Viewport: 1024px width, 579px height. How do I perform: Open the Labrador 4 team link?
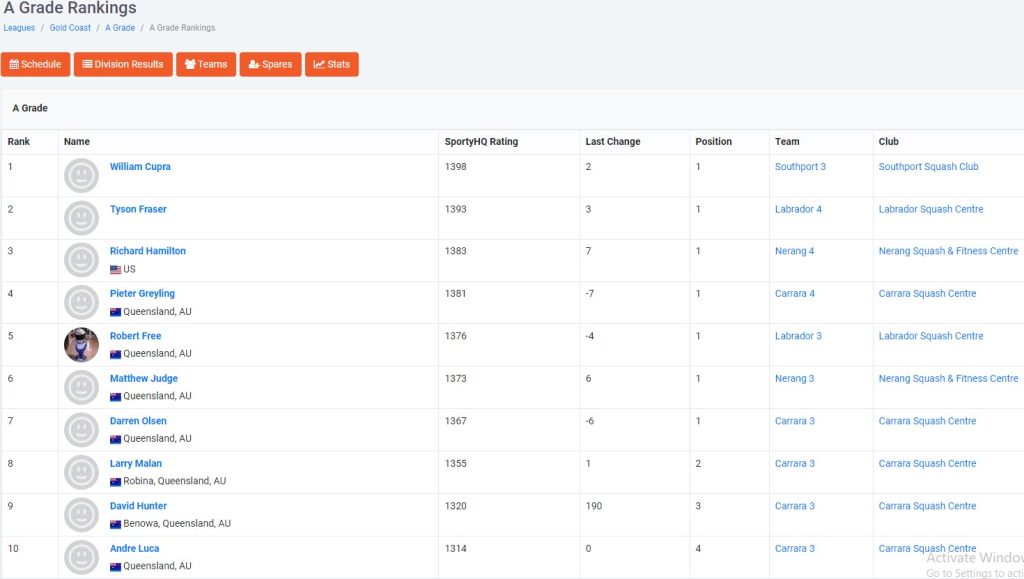click(x=798, y=209)
